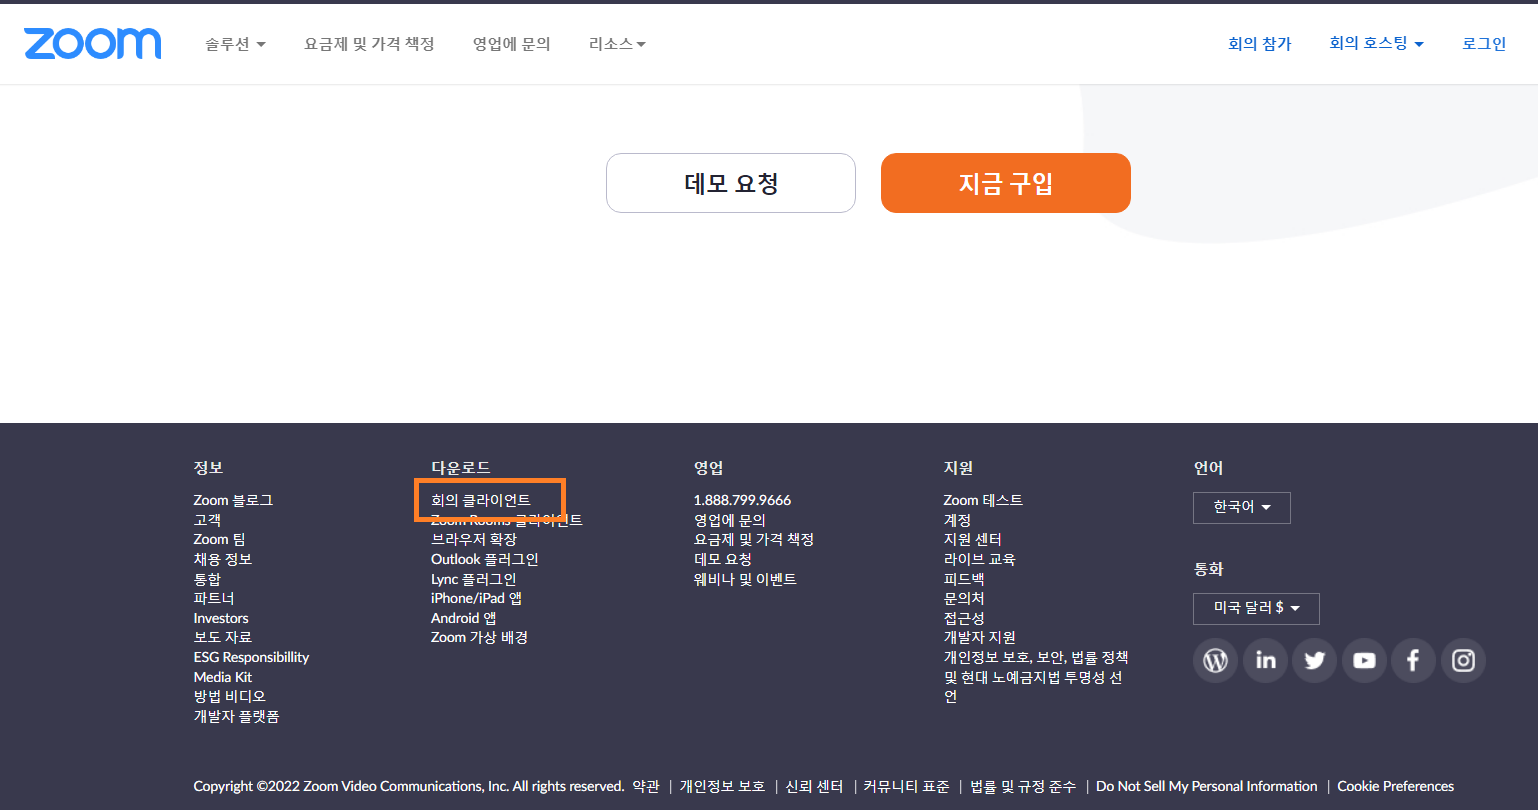Open the 웨비나 및 이벤트 footer link
The image size is (1538, 810).
point(745,579)
